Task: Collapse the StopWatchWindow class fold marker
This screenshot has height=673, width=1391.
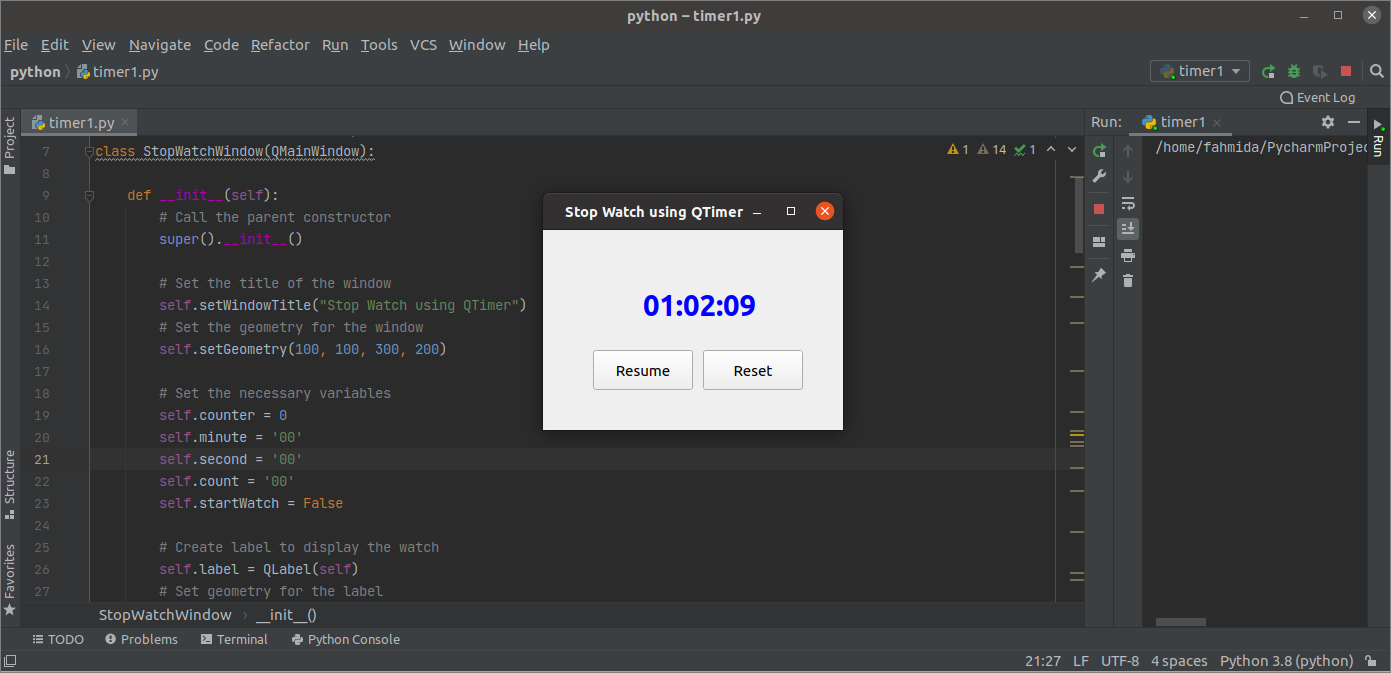Action: click(x=90, y=152)
